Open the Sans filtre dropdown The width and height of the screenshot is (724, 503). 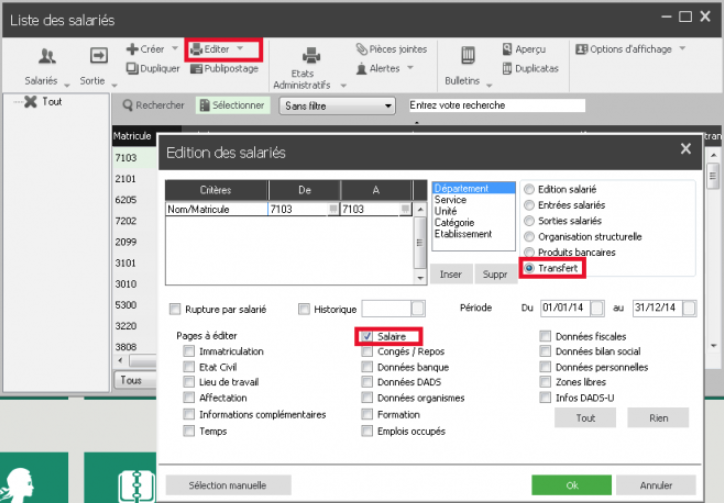pos(337,105)
